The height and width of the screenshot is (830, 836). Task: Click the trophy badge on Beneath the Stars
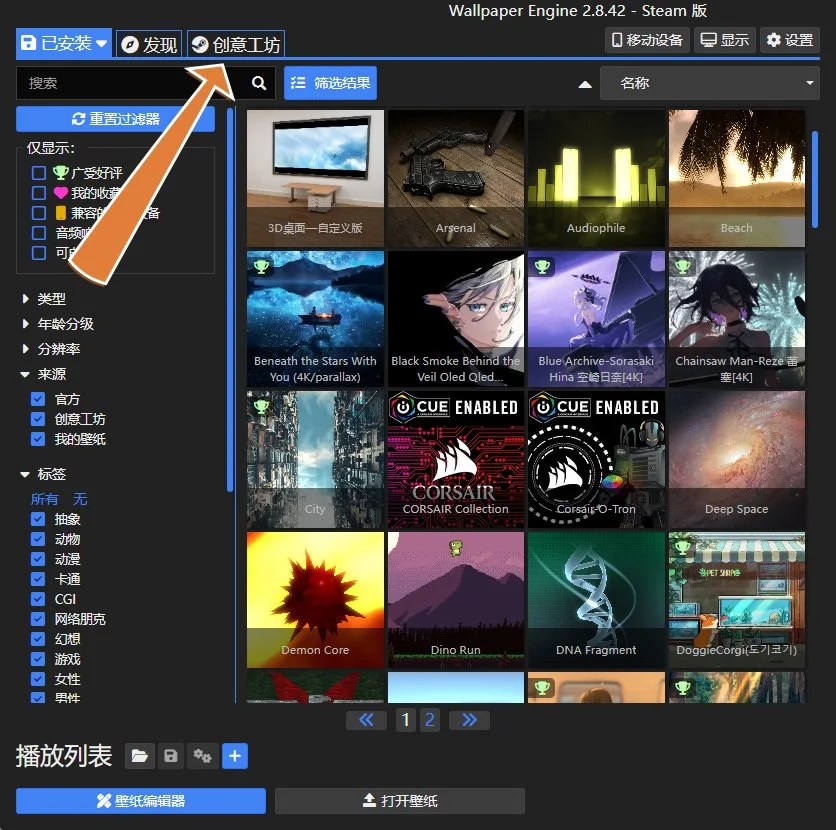261,265
